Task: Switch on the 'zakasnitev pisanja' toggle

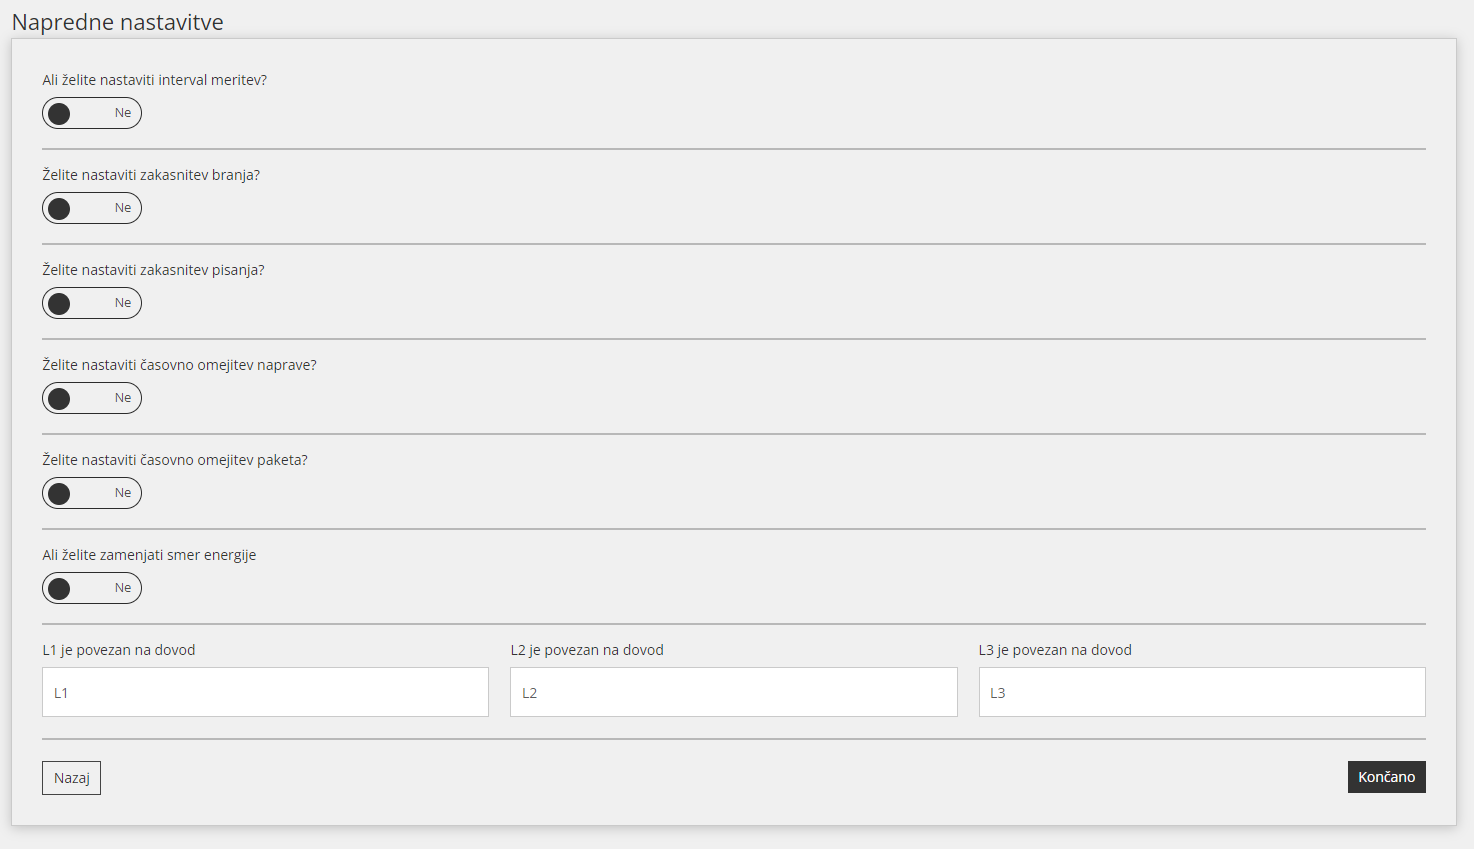Action: coord(92,303)
